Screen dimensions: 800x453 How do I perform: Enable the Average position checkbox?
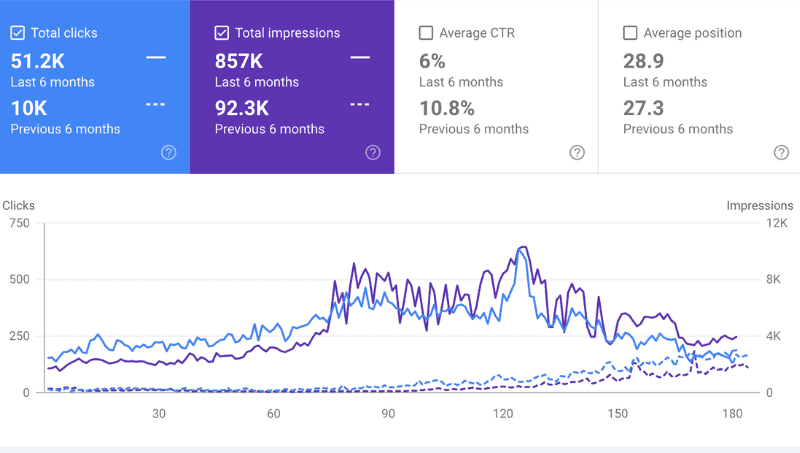click(x=630, y=33)
